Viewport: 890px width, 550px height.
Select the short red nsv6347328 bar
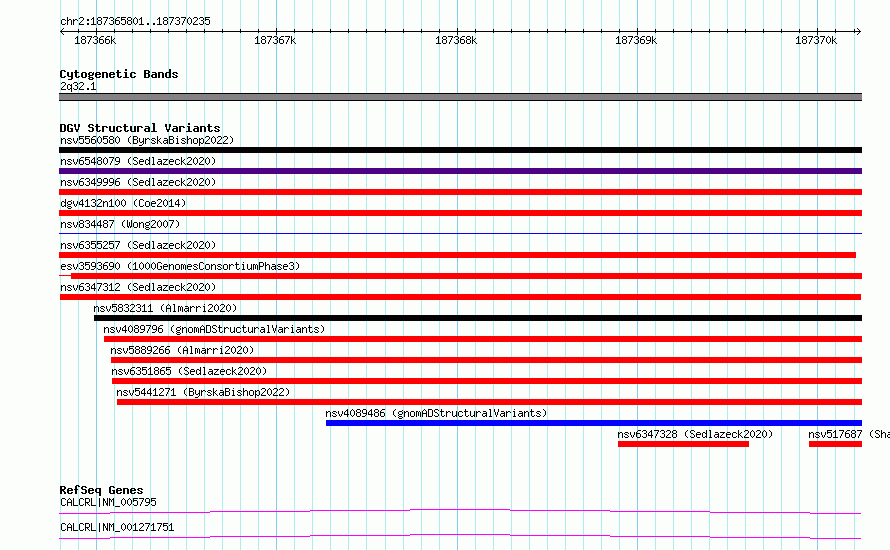pos(683,444)
